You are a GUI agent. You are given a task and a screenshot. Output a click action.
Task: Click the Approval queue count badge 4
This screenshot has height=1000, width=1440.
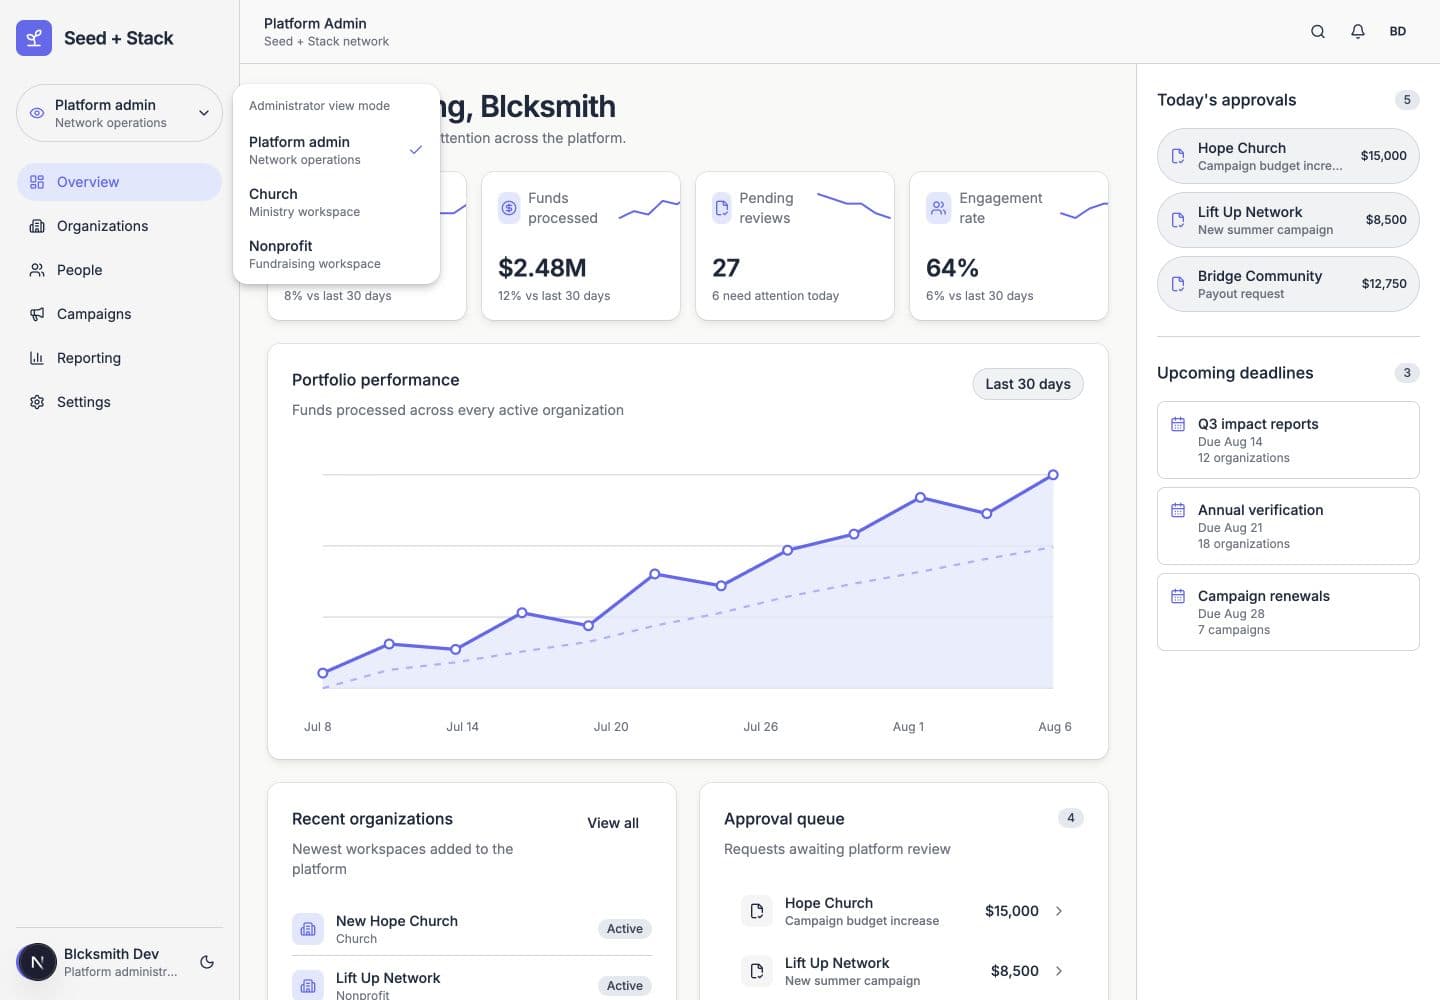tap(1071, 818)
